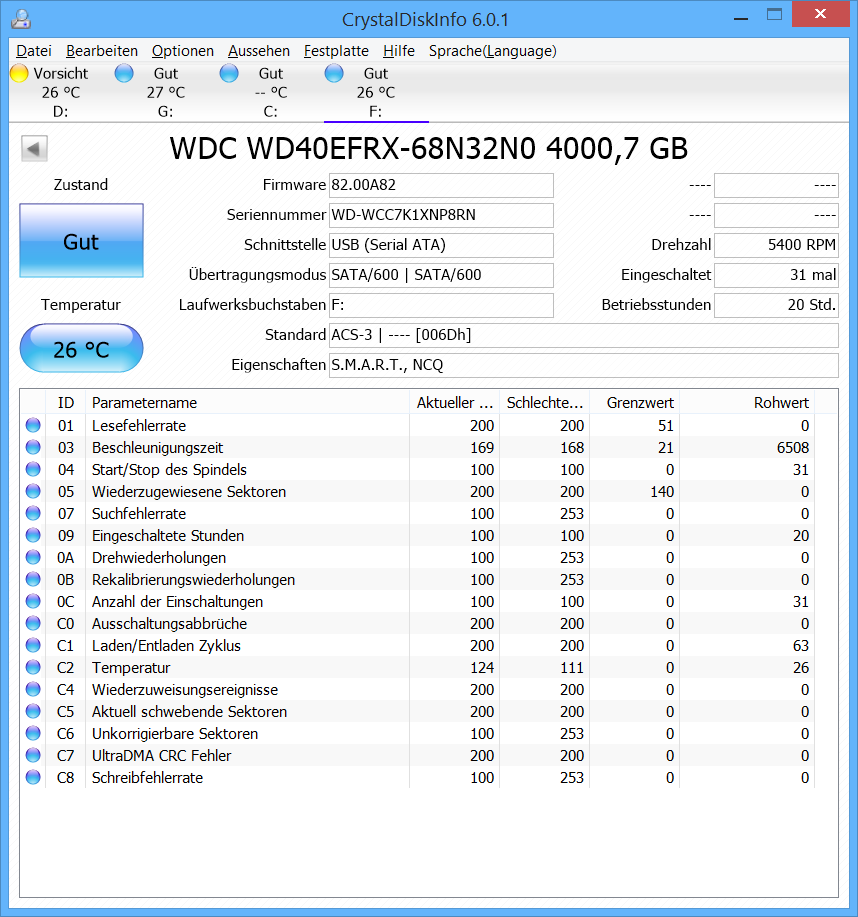The width and height of the screenshot is (858, 917).
Task: Click the CrystalDiskInfo app icon in title bar
Action: pos(21,19)
